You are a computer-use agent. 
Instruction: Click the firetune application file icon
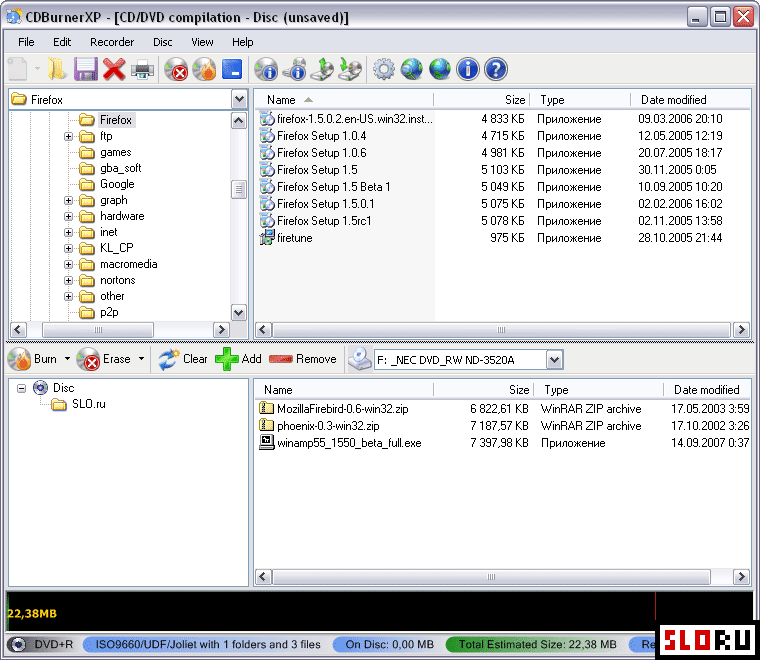click(x=267, y=238)
